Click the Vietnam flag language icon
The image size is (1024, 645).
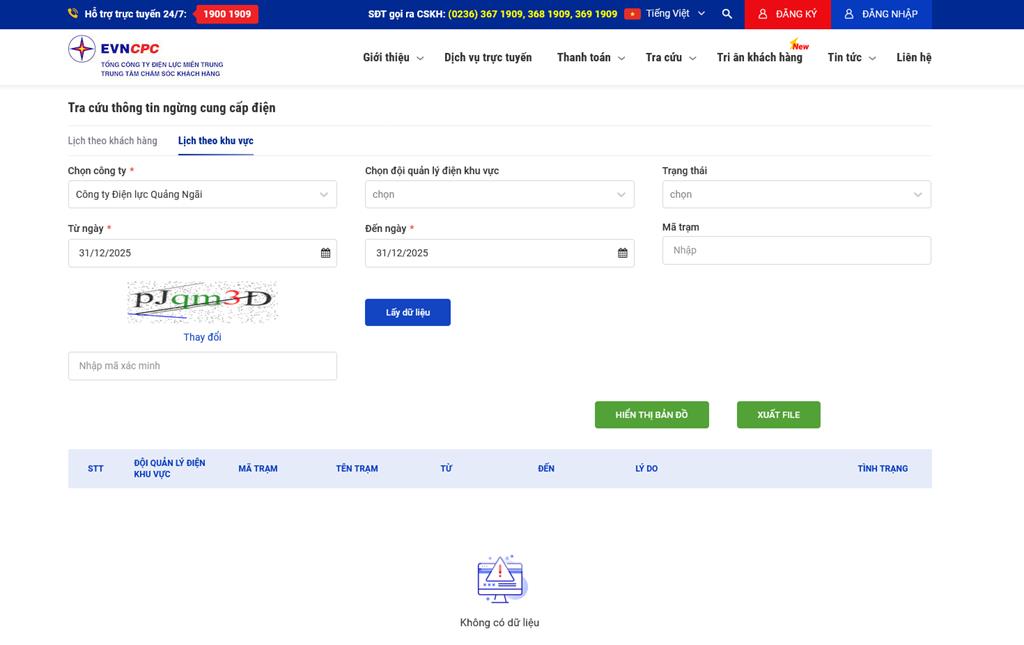click(632, 14)
